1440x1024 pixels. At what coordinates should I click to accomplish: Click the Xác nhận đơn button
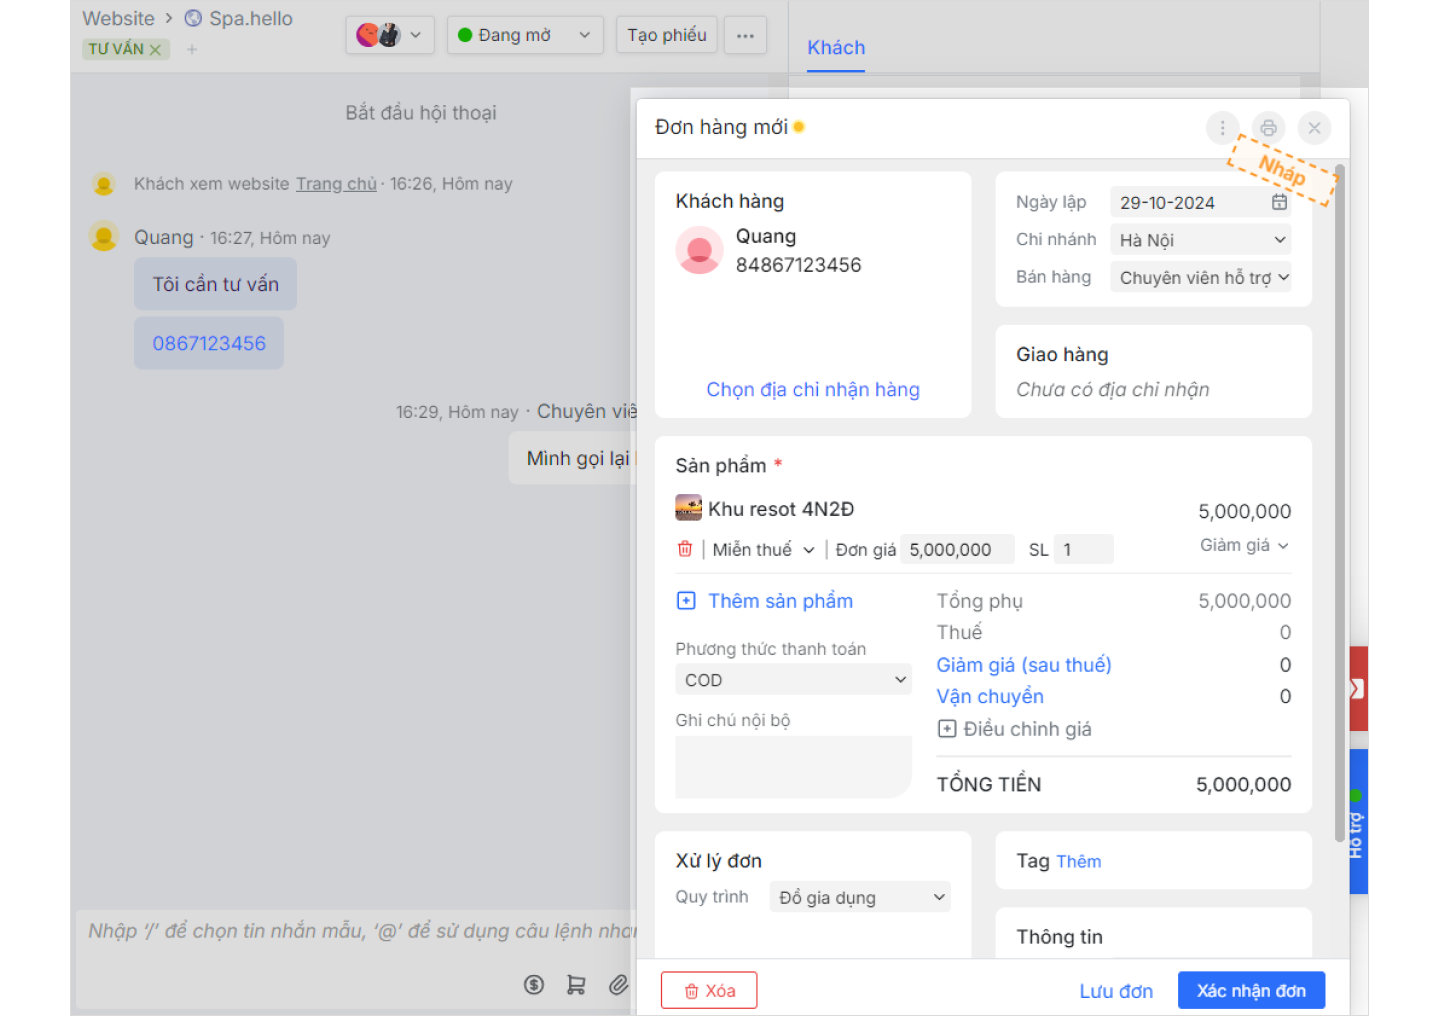(x=1250, y=990)
